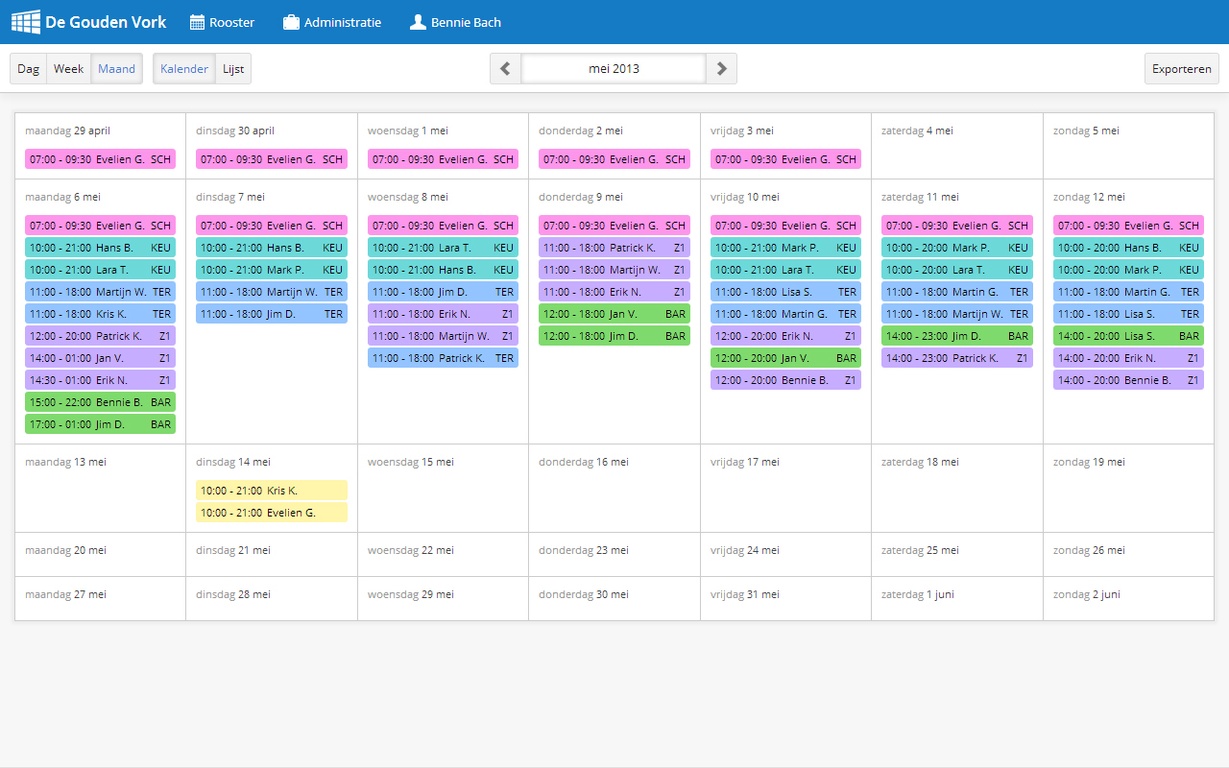The width and height of the screenshot is (1229, 768).
Task: Open Jim D. 14:00 - 23:00 BAR shift
Action: click(956, 336)
